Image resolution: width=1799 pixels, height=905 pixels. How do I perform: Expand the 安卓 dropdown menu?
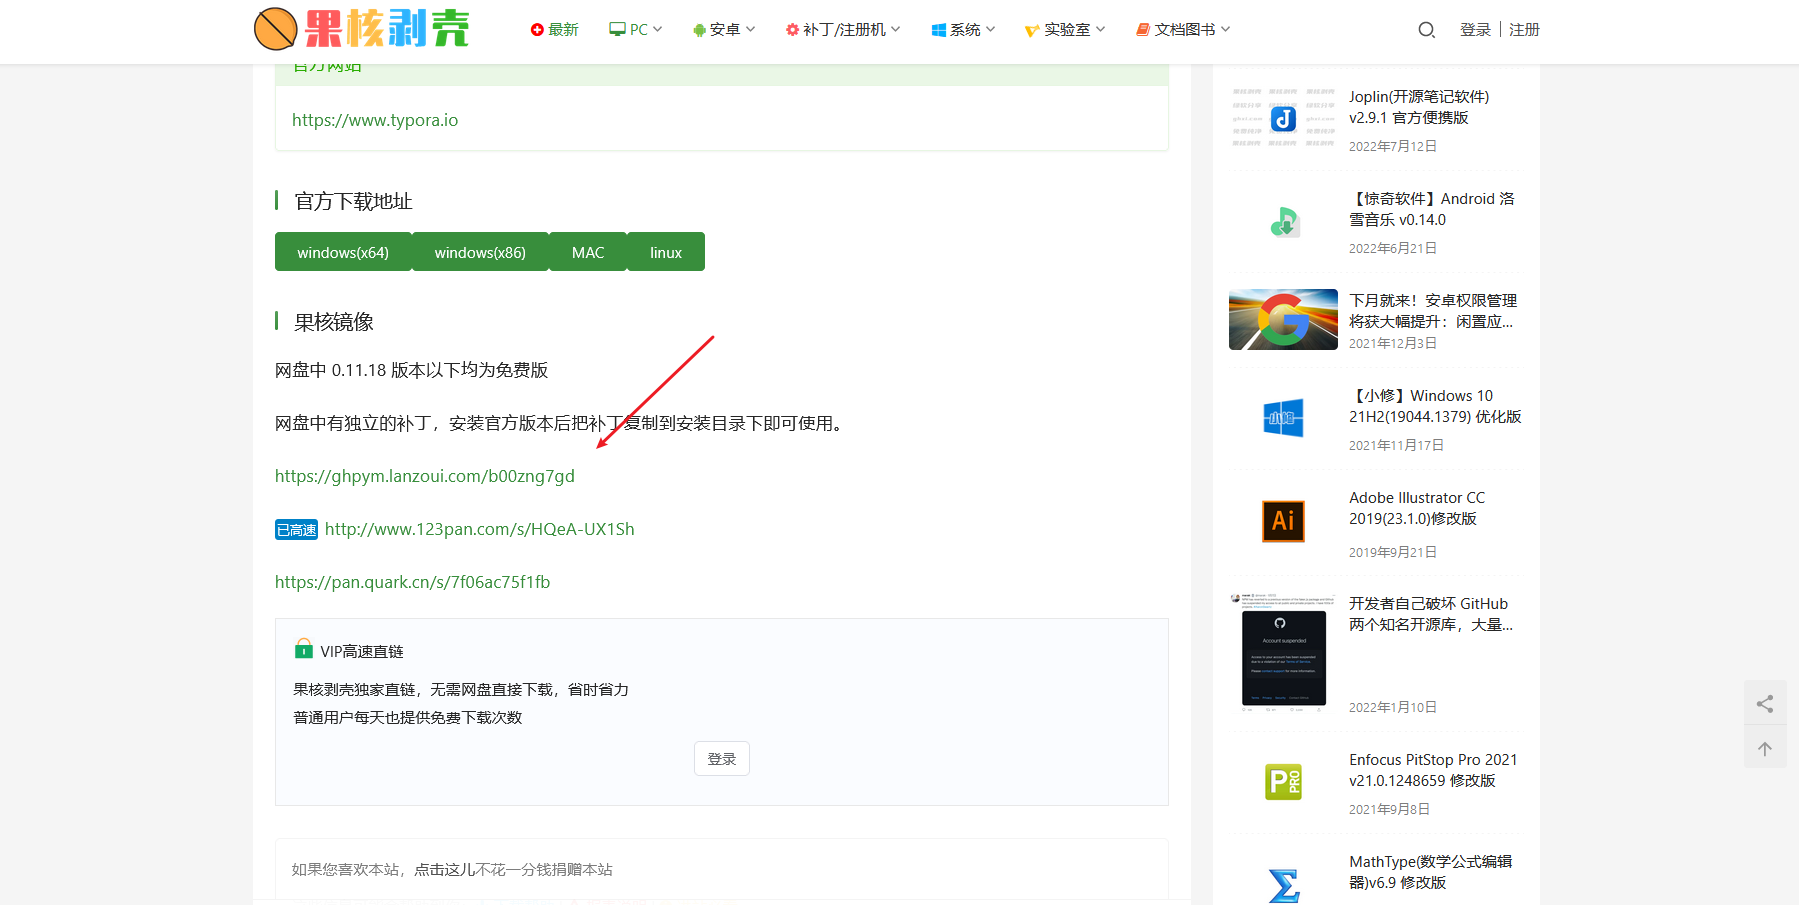(724, 30)
